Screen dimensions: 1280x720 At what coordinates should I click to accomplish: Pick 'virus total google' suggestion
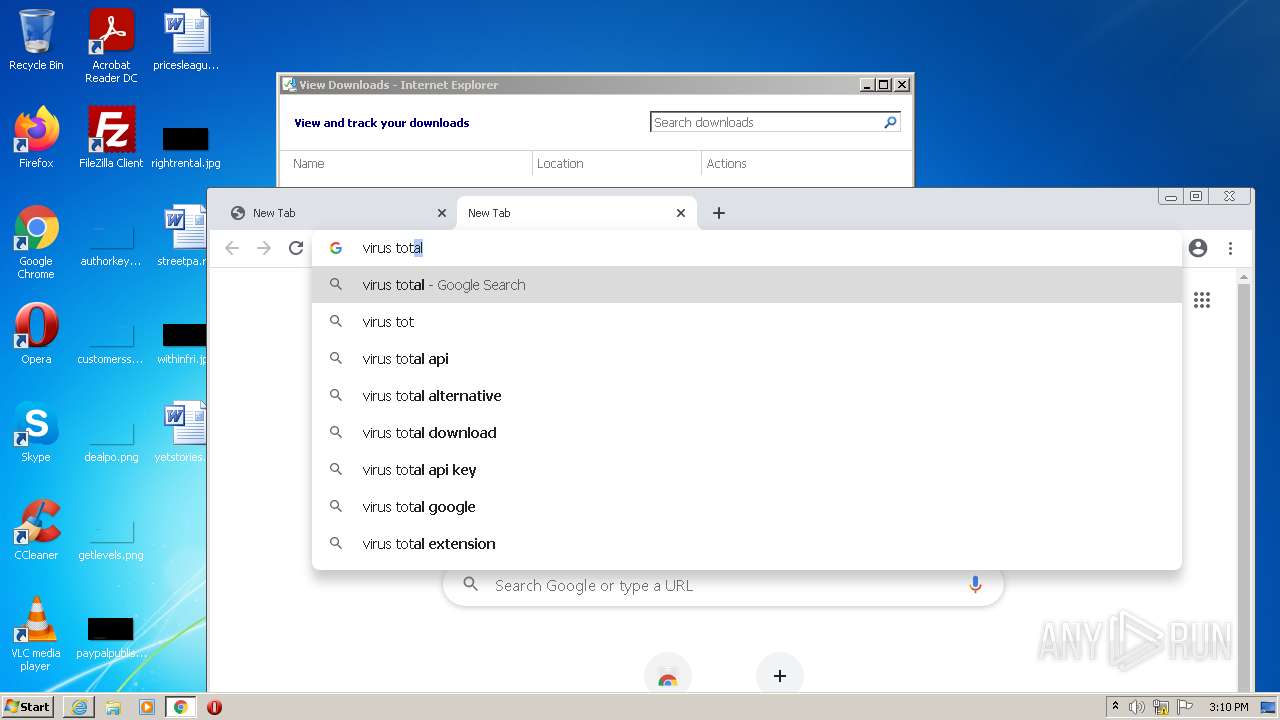tap(747, 507)
